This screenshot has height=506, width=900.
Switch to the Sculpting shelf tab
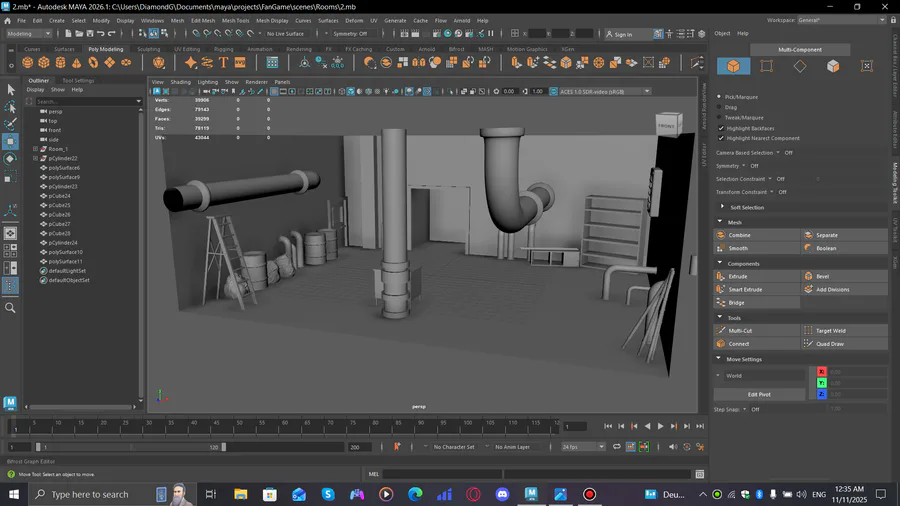pyautogui.click(x=148, y=49)
